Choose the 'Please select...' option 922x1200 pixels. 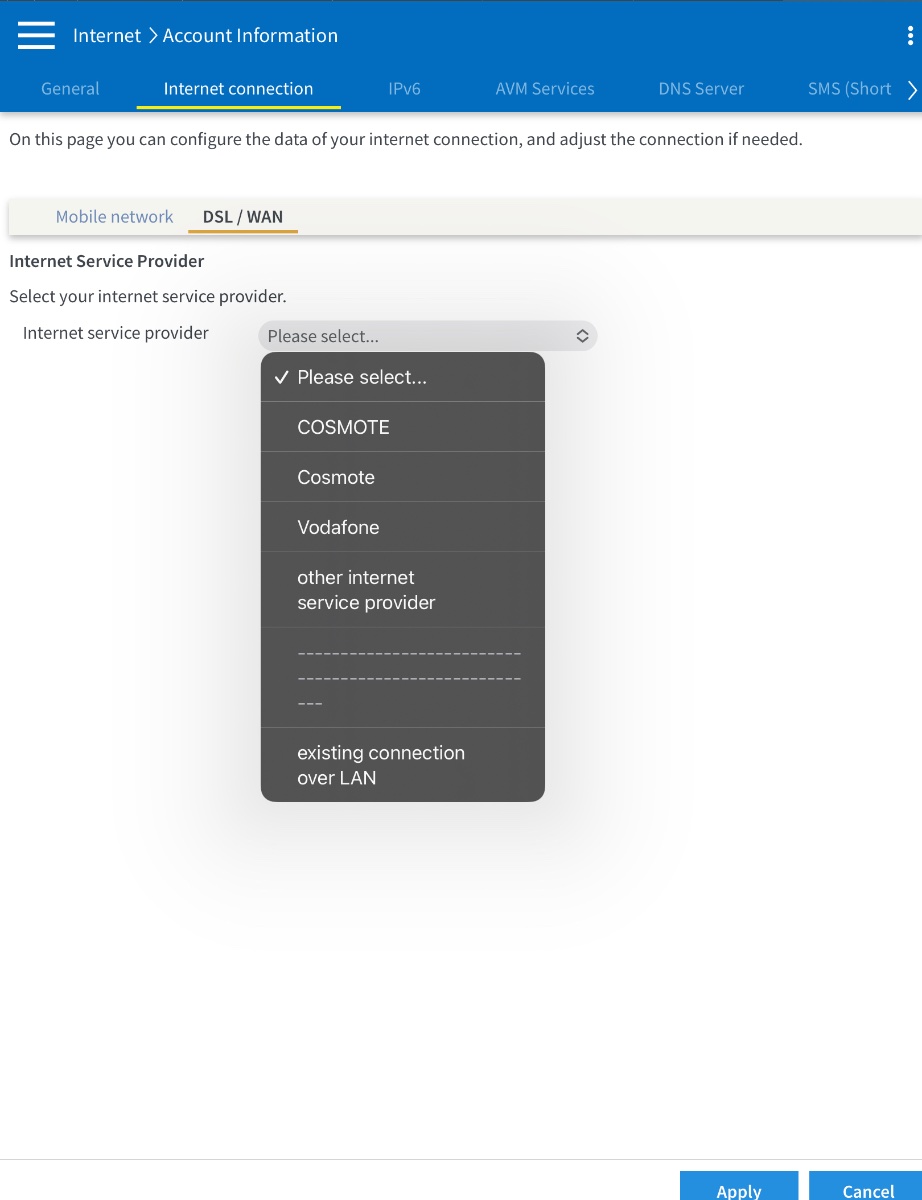(x=403, y=377)
